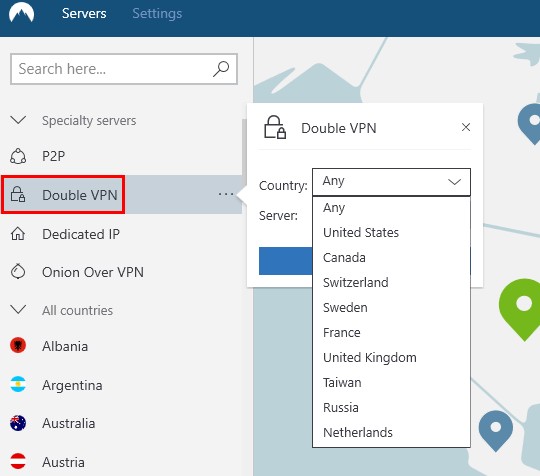Image resolution: width=540 pixels, height=476 pixels.
Task: Open the Servers tab
Action: click(x=84, y=13)
